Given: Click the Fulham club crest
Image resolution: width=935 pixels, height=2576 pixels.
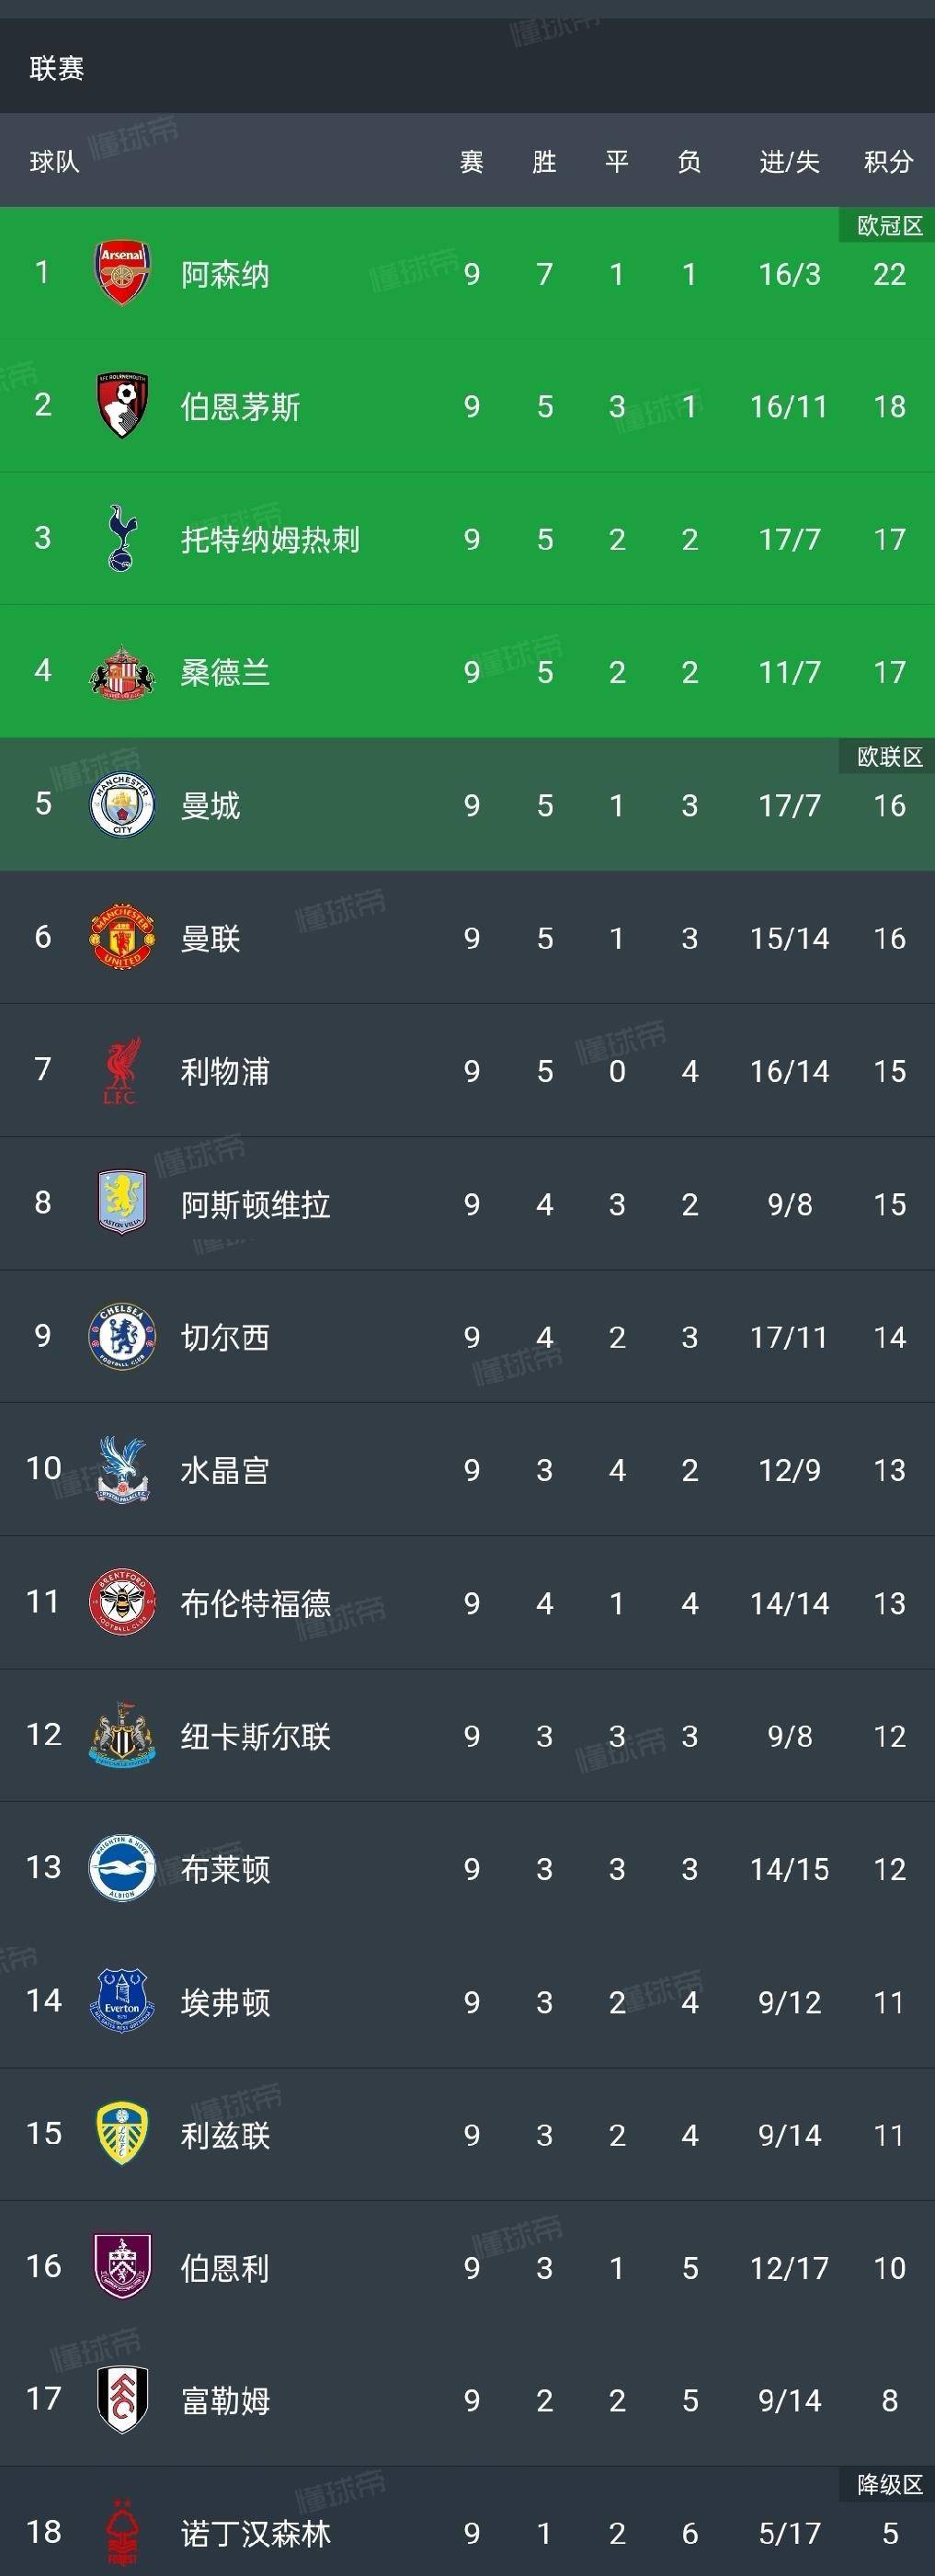Looking at the screenshot, I should (x=122, y=2400).
